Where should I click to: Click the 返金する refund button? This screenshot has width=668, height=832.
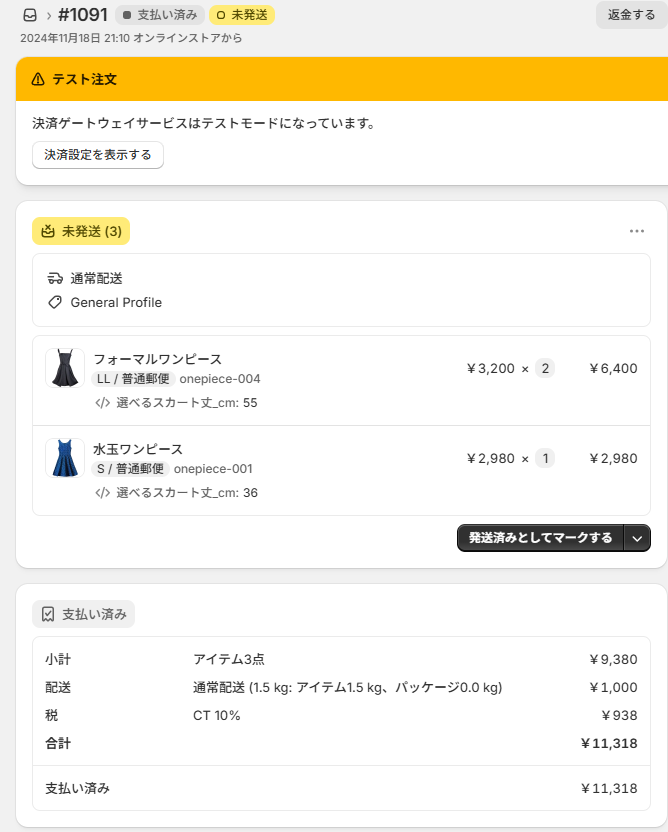tap(631, 15)
